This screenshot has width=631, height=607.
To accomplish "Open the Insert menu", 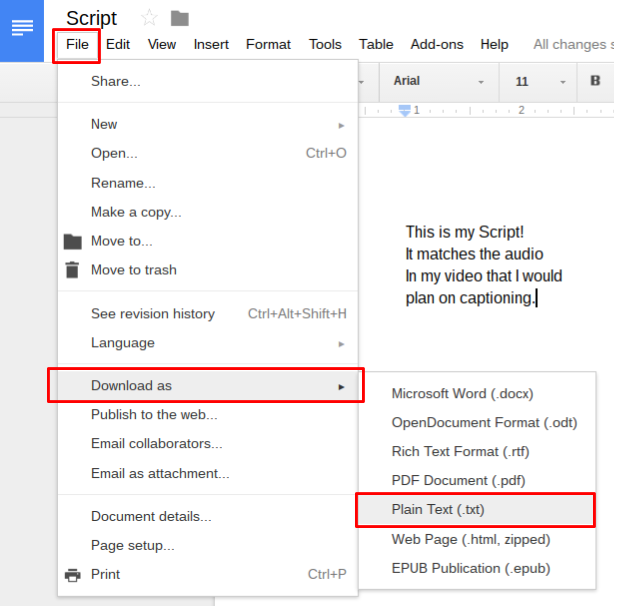I will point(211,44).
